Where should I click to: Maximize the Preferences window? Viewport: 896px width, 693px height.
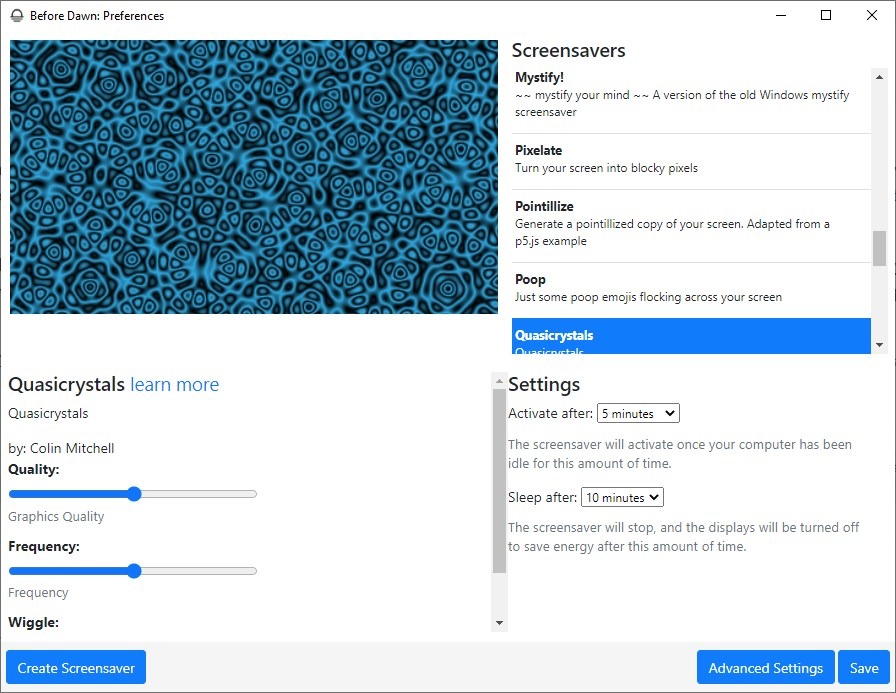(826, 15)
